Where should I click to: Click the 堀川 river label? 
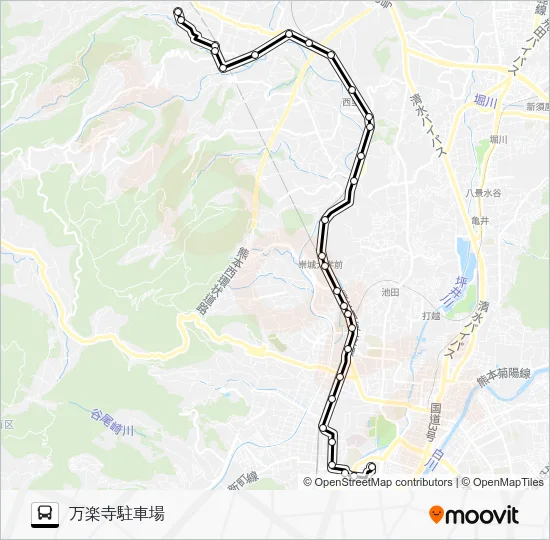485,102
